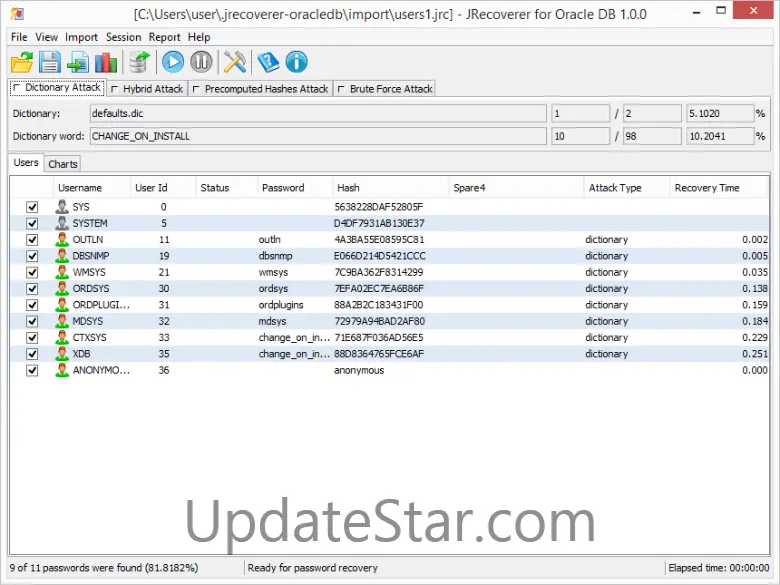Open the View menu

click(x=46, y=37)
